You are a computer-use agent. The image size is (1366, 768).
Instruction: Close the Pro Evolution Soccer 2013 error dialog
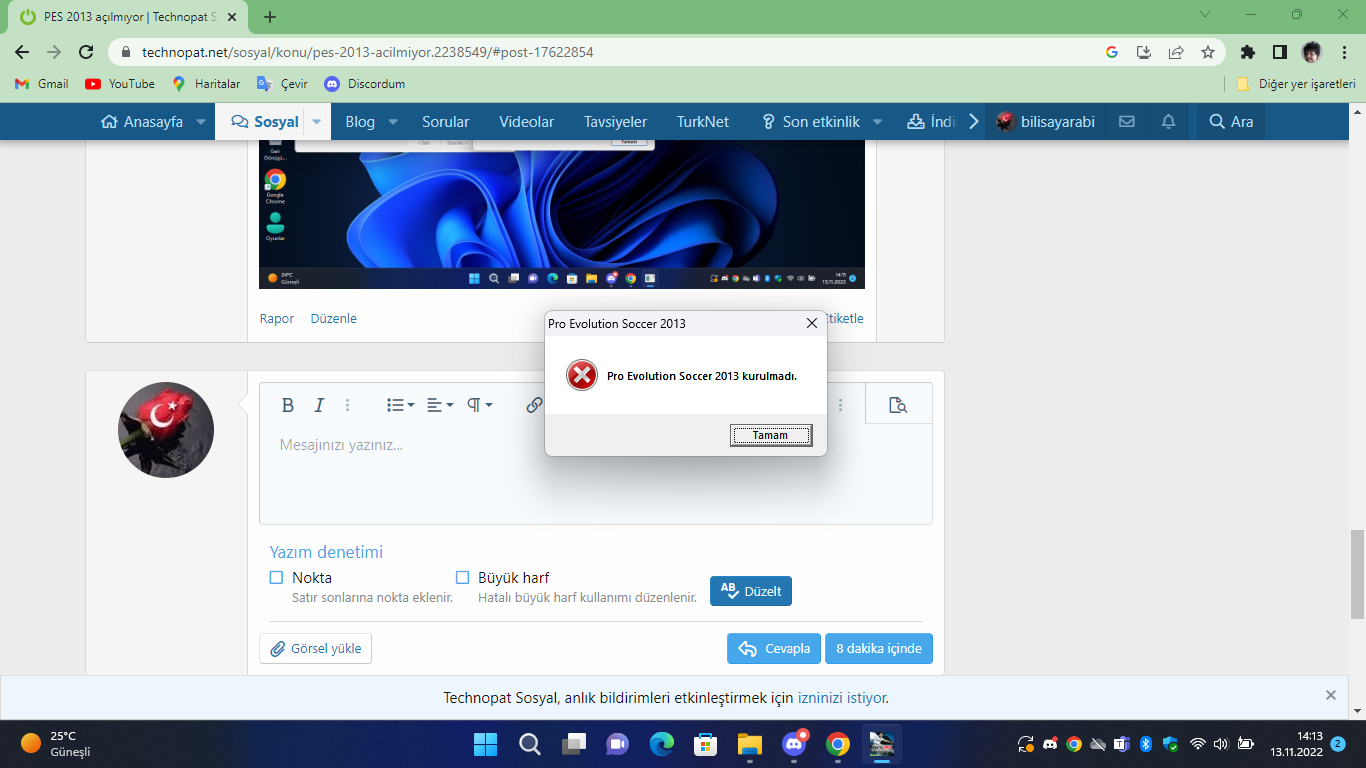click(x=812, y=323)
